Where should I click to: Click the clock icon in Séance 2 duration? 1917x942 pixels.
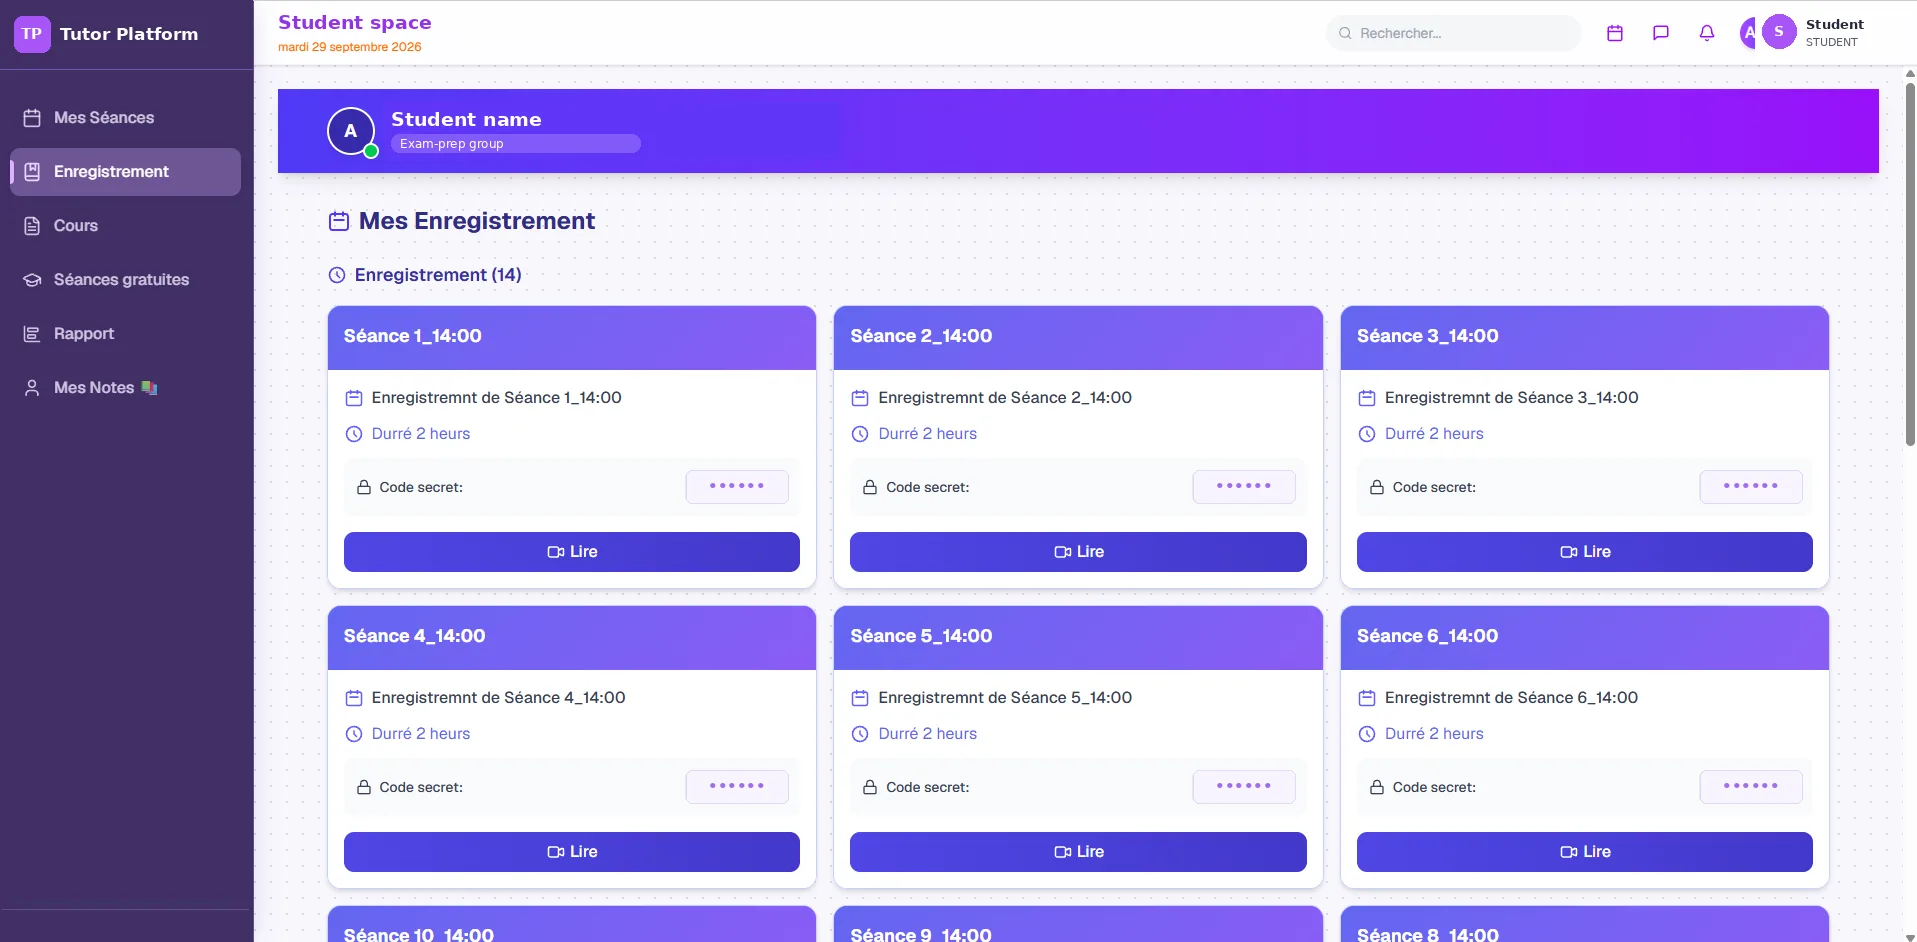860,434
